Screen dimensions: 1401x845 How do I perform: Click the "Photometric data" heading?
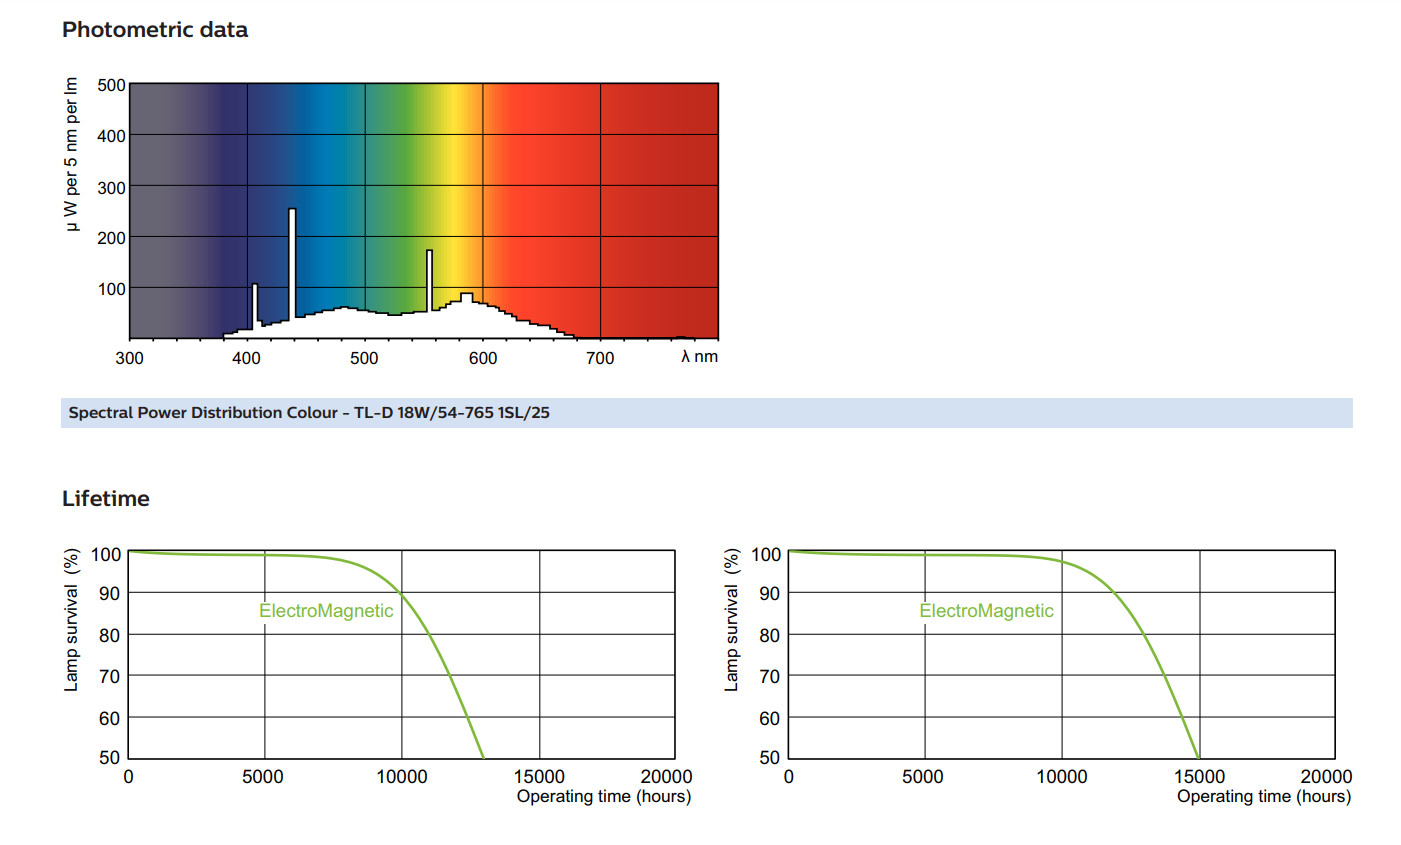click(155, 30)
